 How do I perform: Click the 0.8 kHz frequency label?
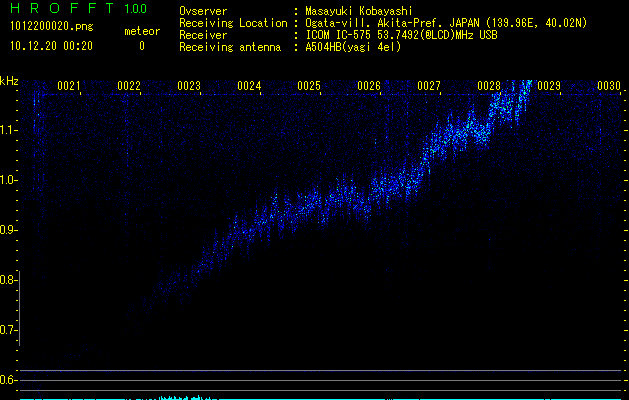8,280
